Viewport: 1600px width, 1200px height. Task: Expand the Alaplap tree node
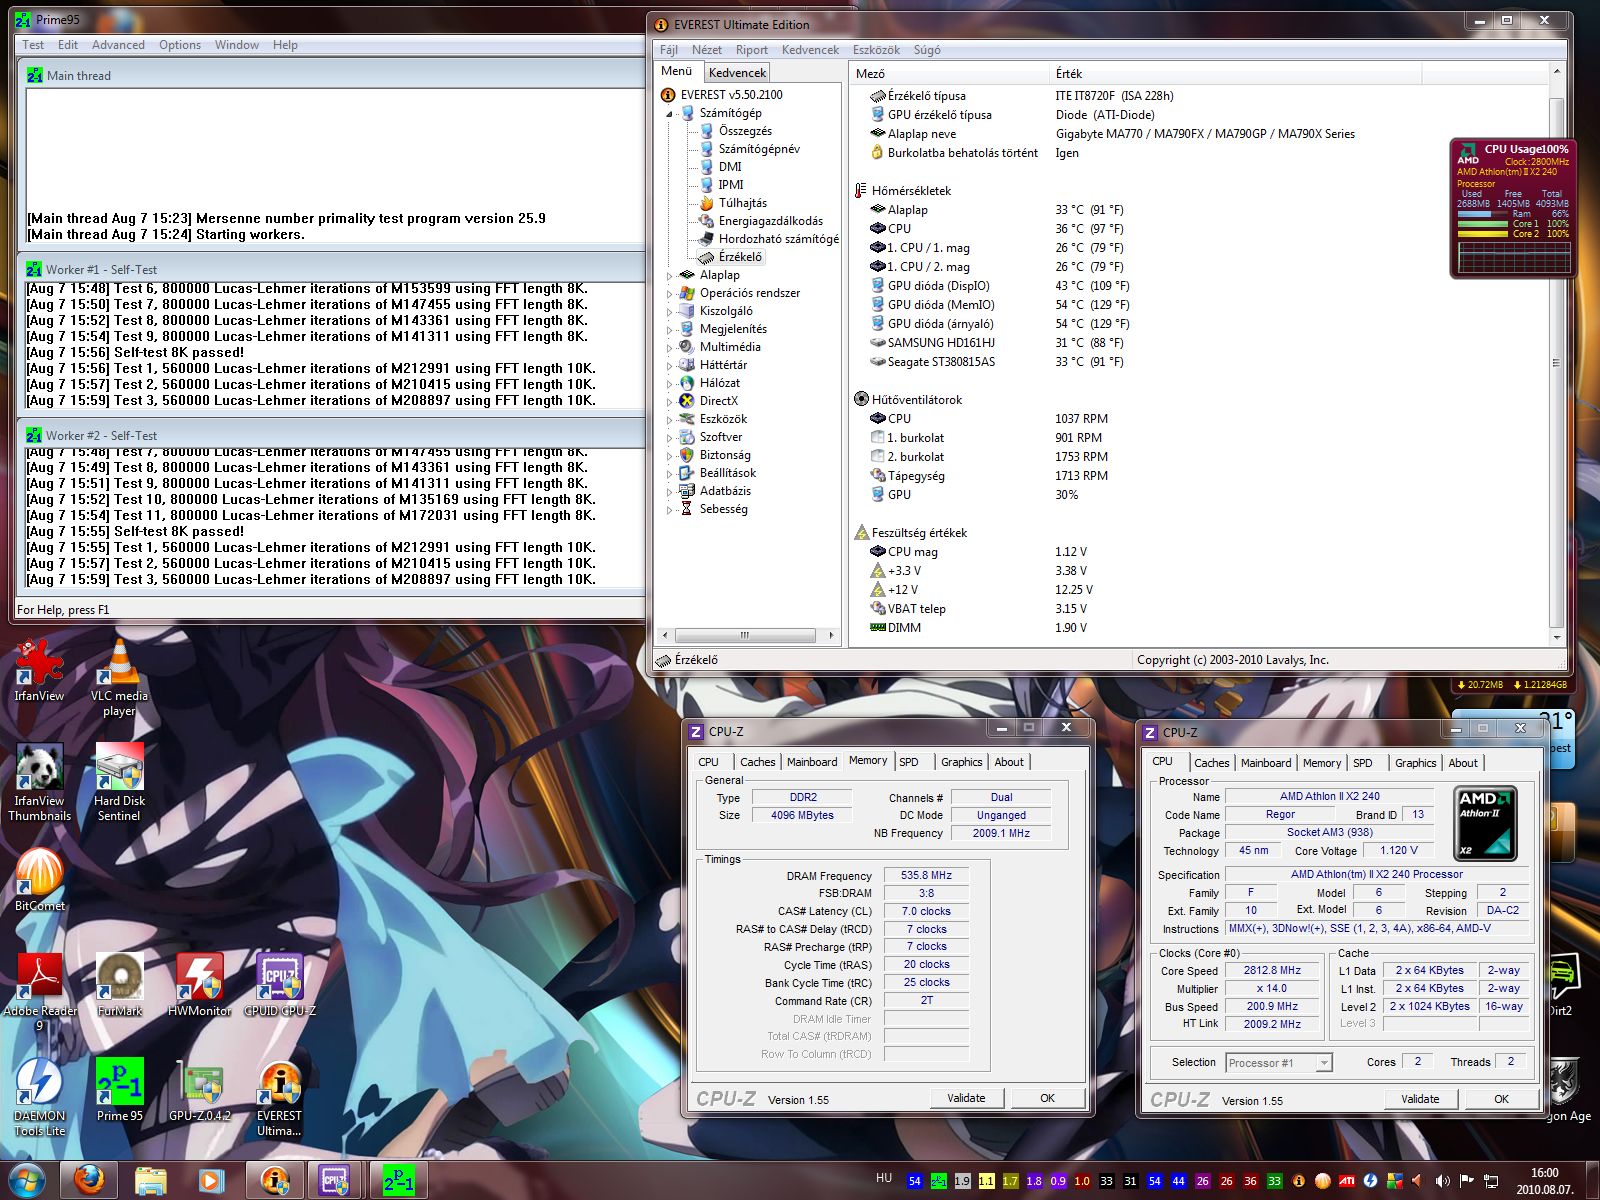(x=670, y=275)
